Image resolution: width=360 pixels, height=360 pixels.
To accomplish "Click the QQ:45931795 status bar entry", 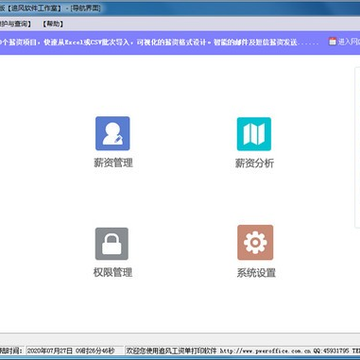I will tap(331, 351).
